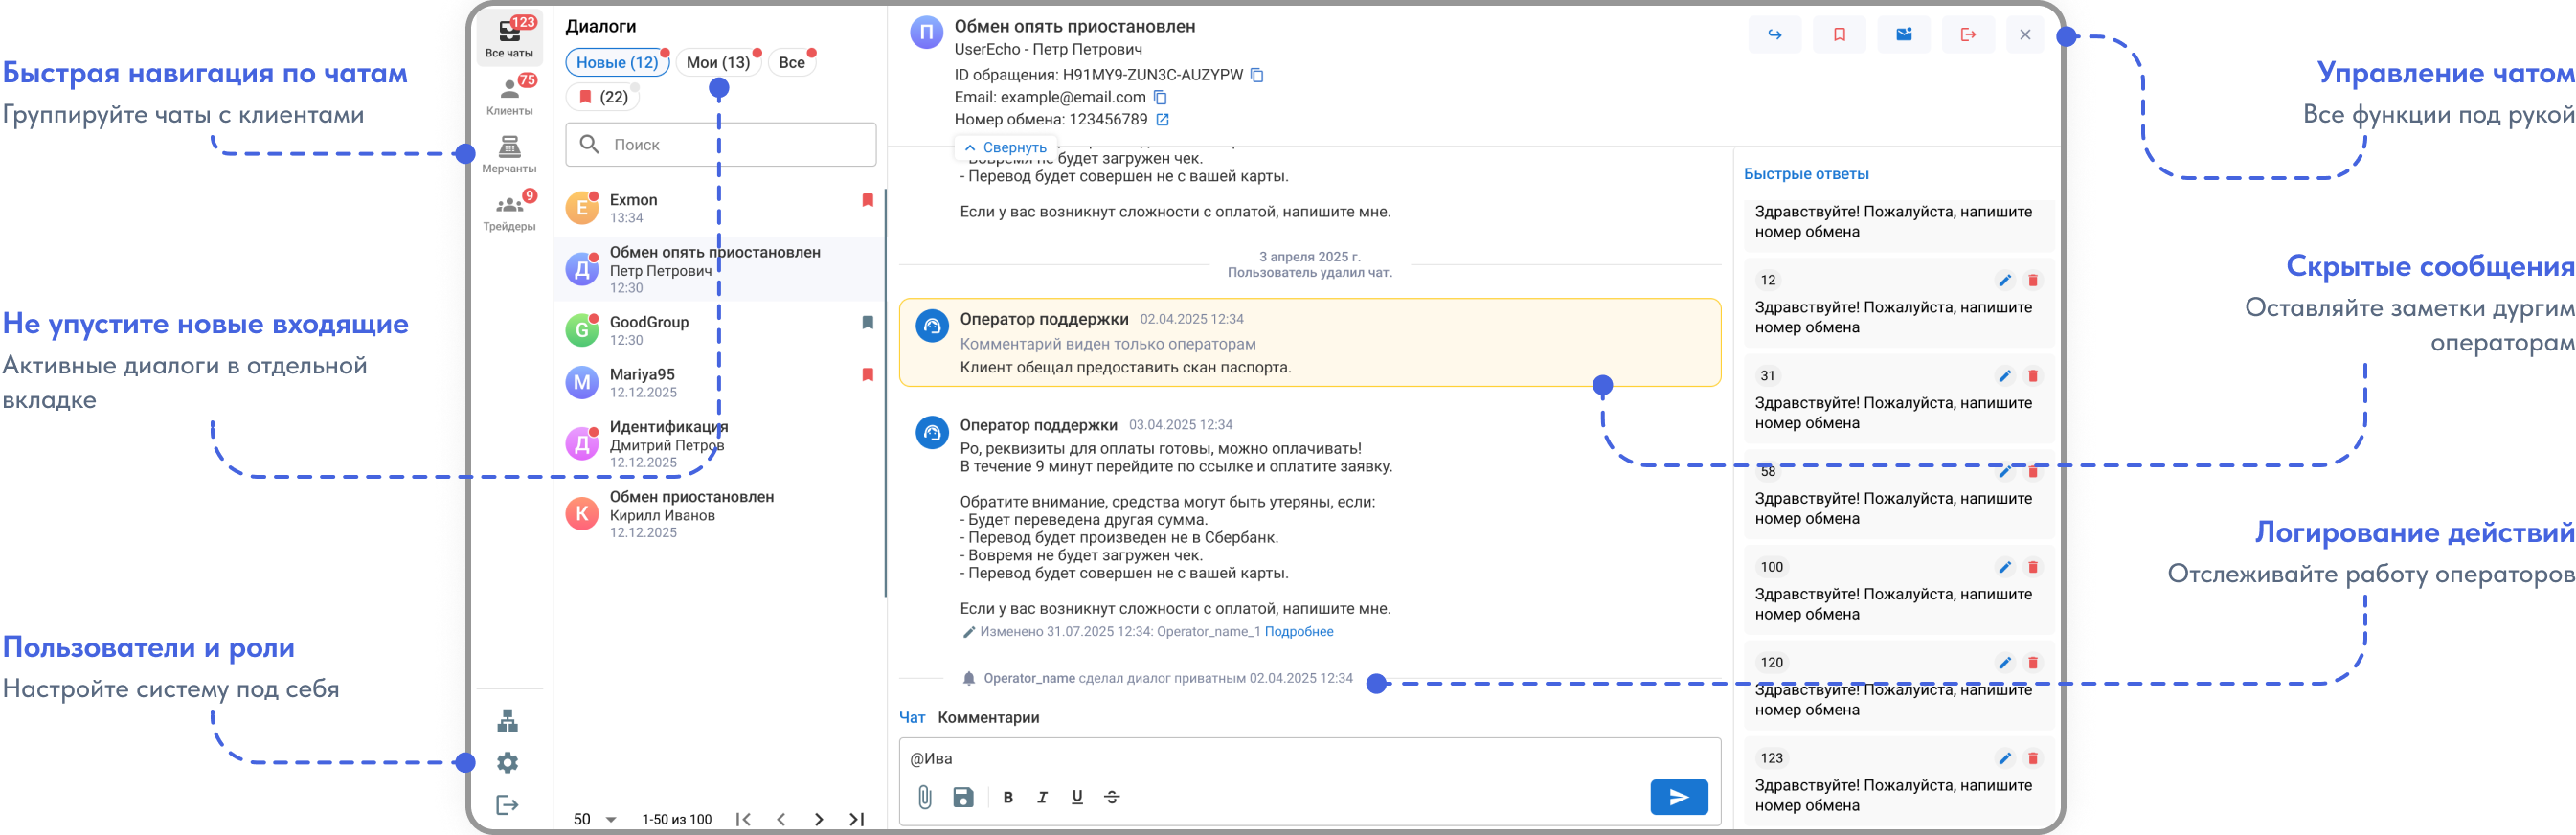Go to the previous page of dialogs

781,819
